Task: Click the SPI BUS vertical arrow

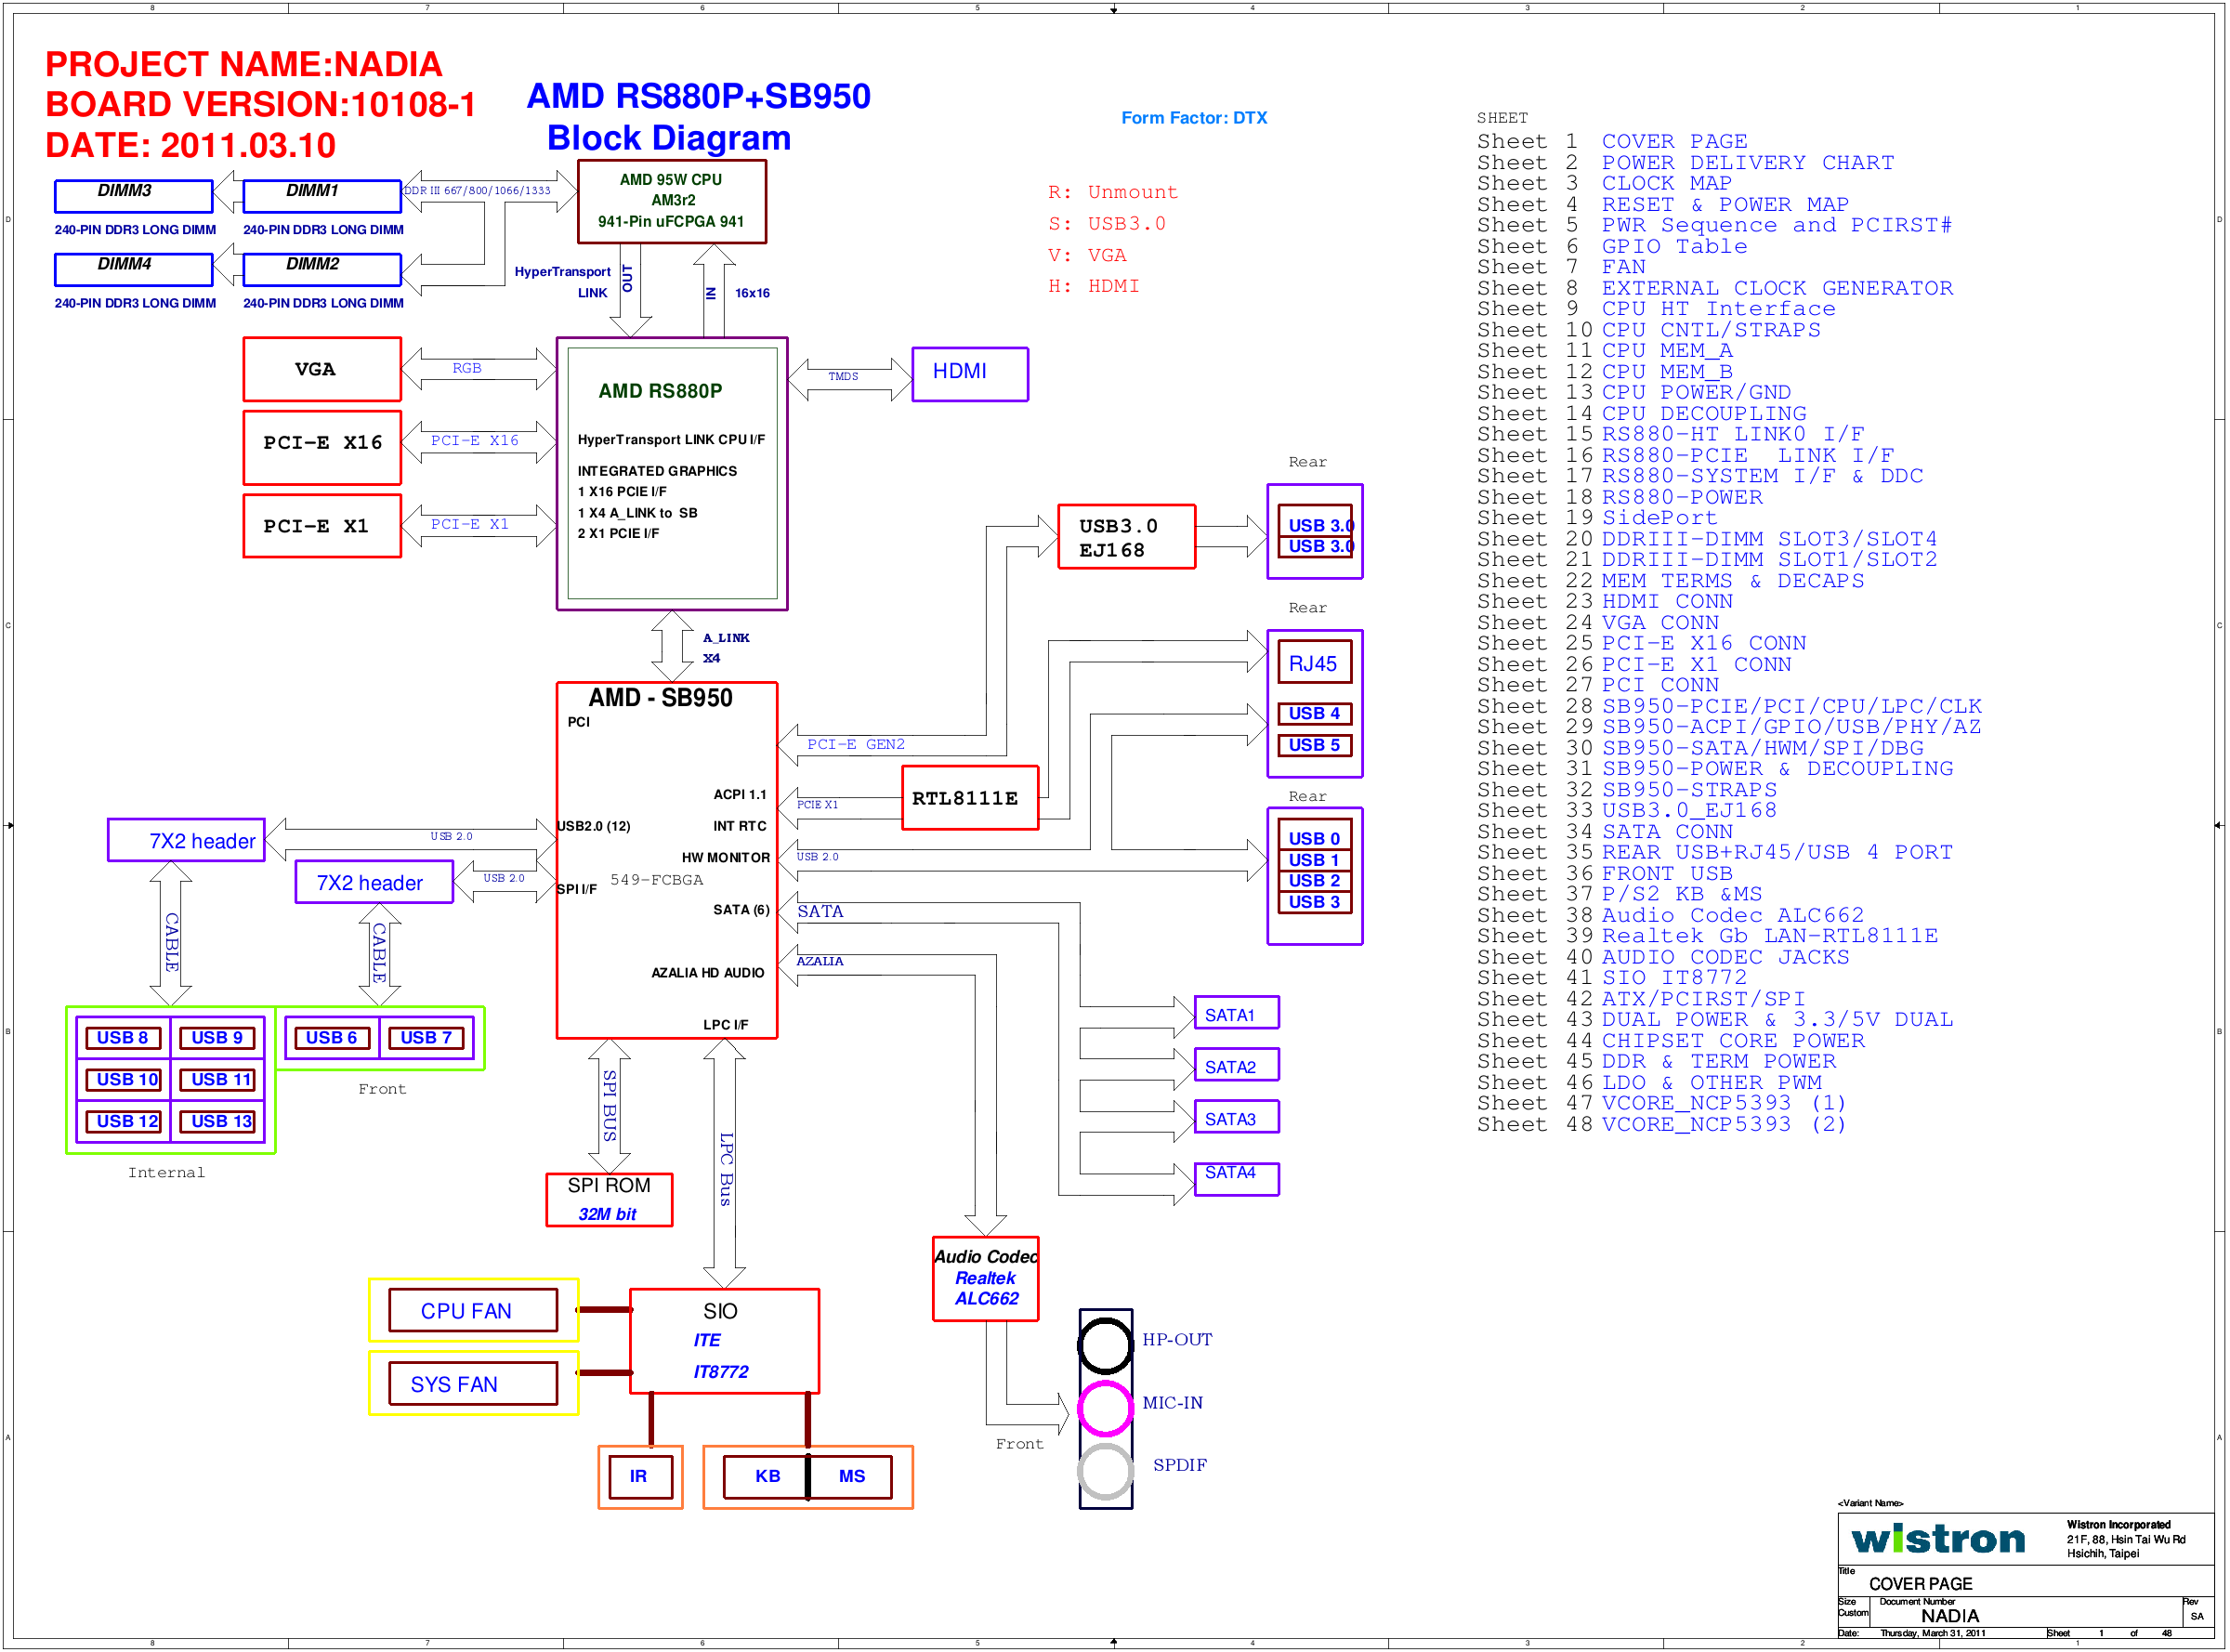Action: pos(609,1106)
